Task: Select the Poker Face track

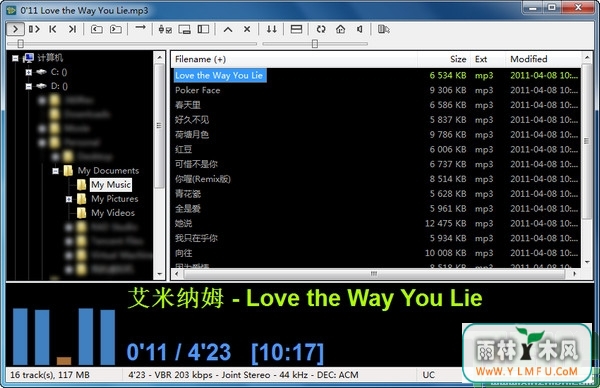Action: 197,90
